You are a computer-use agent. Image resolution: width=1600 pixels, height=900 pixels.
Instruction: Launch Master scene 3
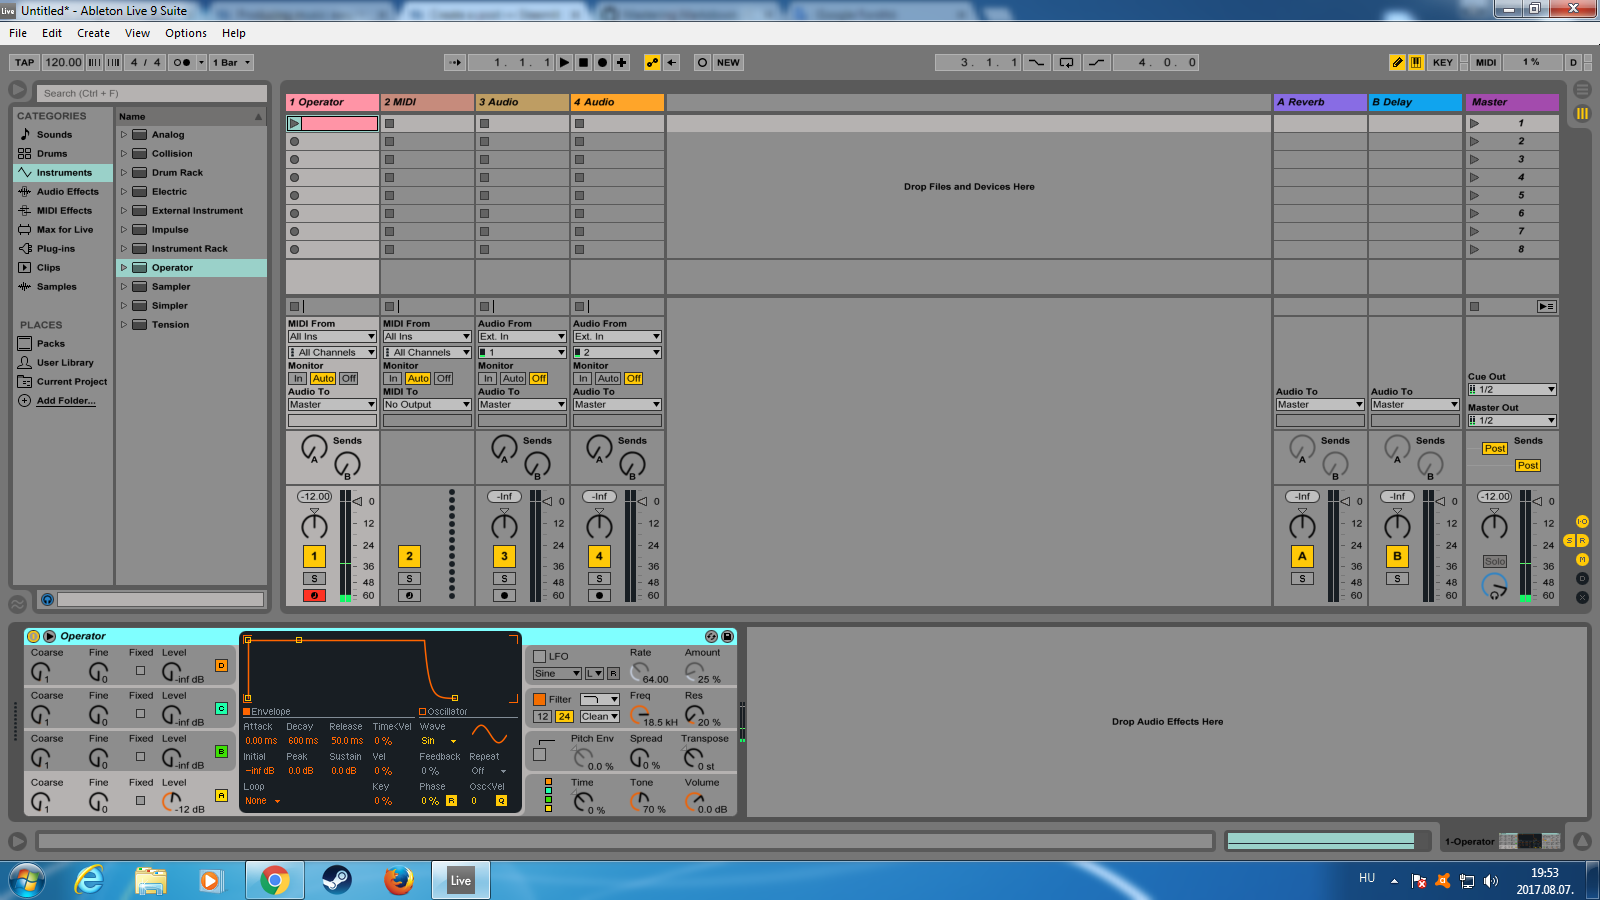click(x=1474, y=159)
